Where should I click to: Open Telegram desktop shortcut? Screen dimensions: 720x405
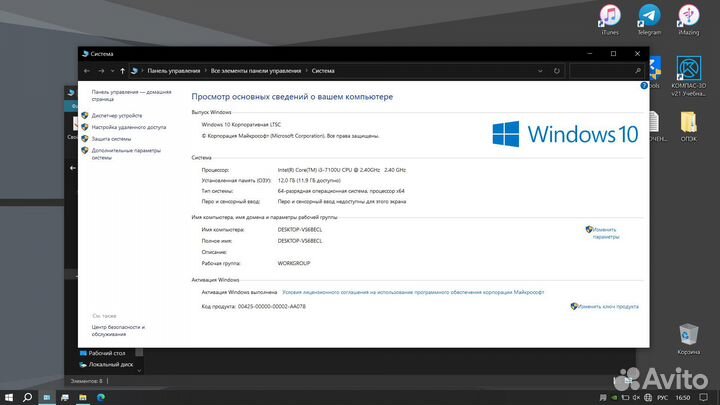(x=649, y=20)
